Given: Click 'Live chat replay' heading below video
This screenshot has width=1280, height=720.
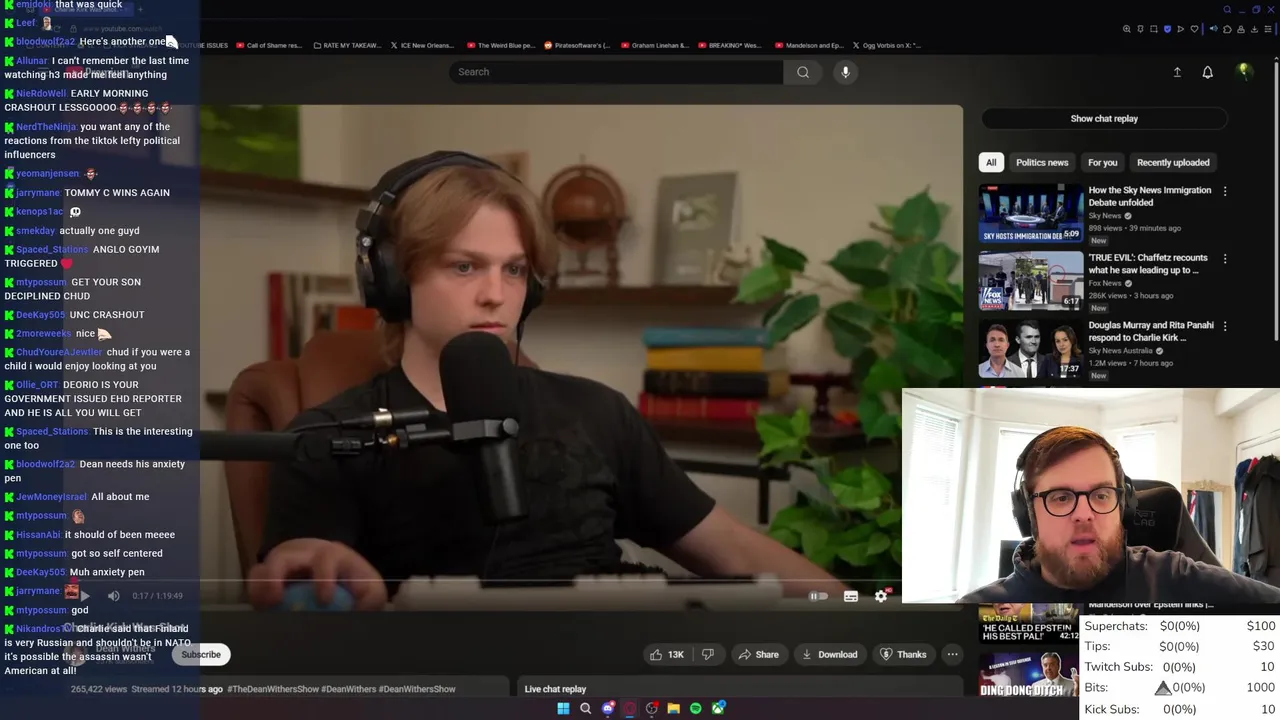Looking at the screenshot, I should tap(555, 689).
